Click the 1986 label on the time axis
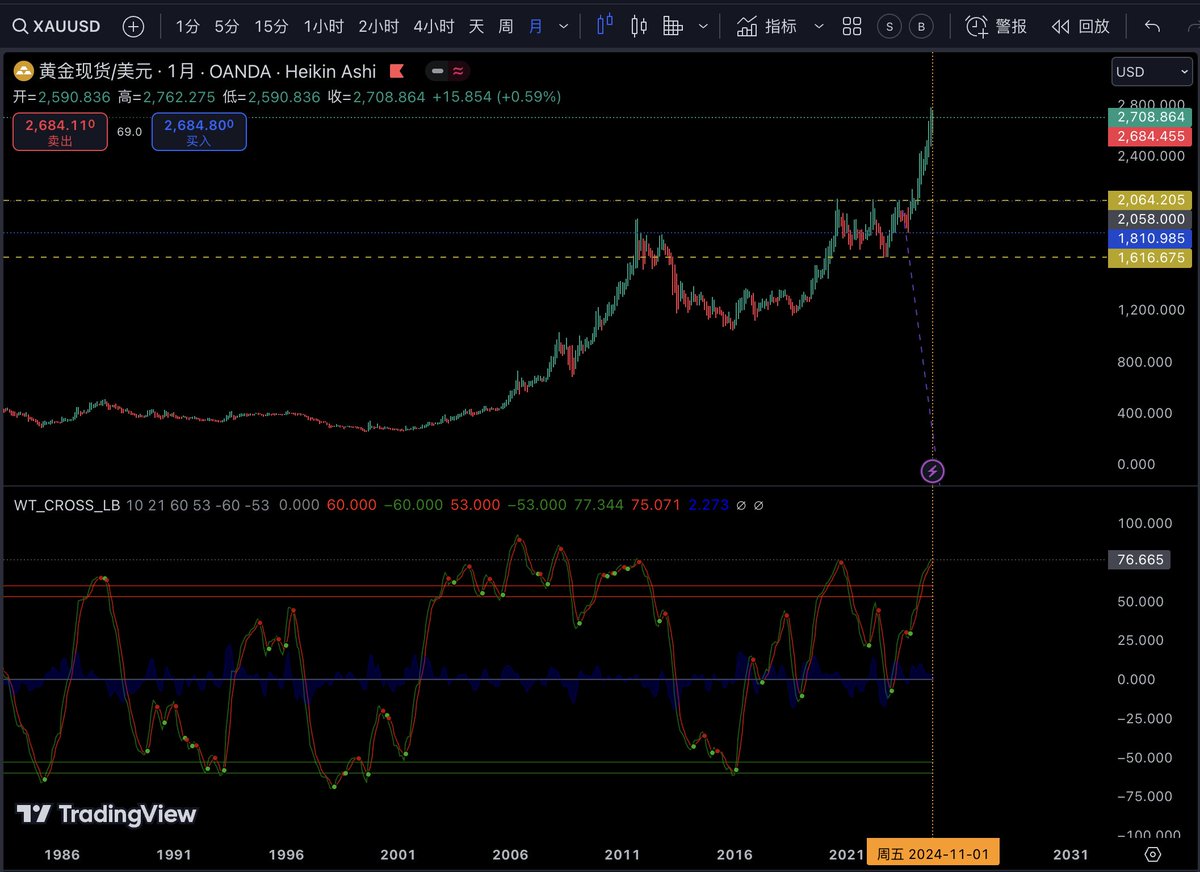Viewport: 1200px width, 872px height. click(x=64, y=855)
